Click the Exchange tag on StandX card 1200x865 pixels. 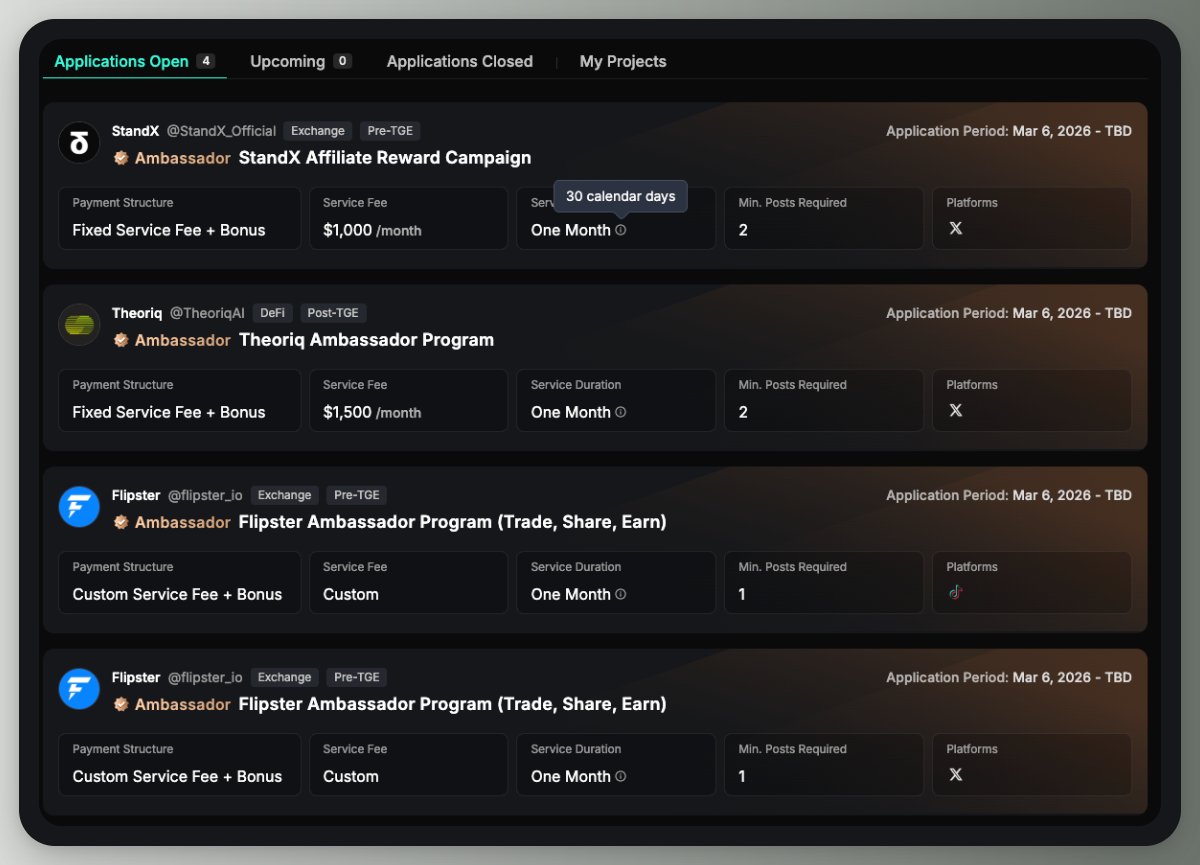(x=318, y=131)
